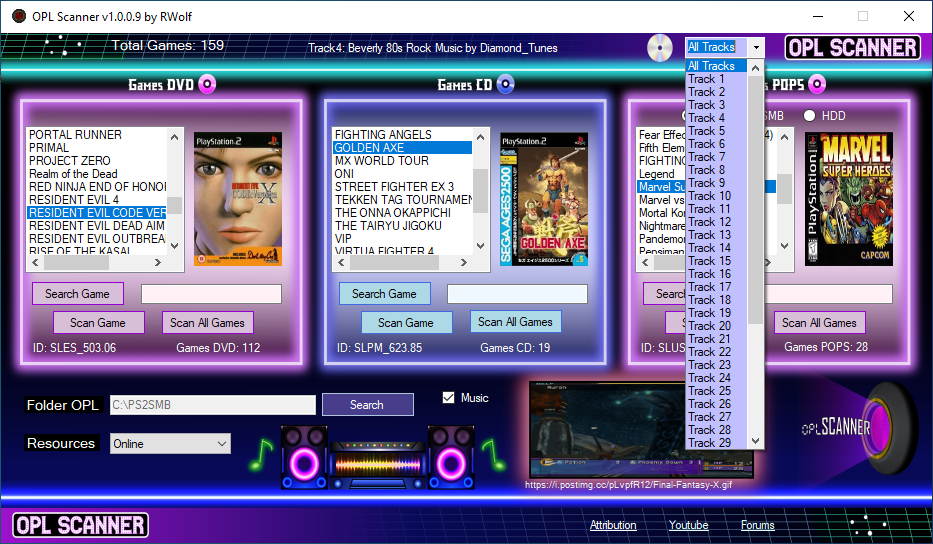
Task: Select STREET FIGHTER EX 3 in CD list
Action: pyautogui.click(x=403, y=186)
